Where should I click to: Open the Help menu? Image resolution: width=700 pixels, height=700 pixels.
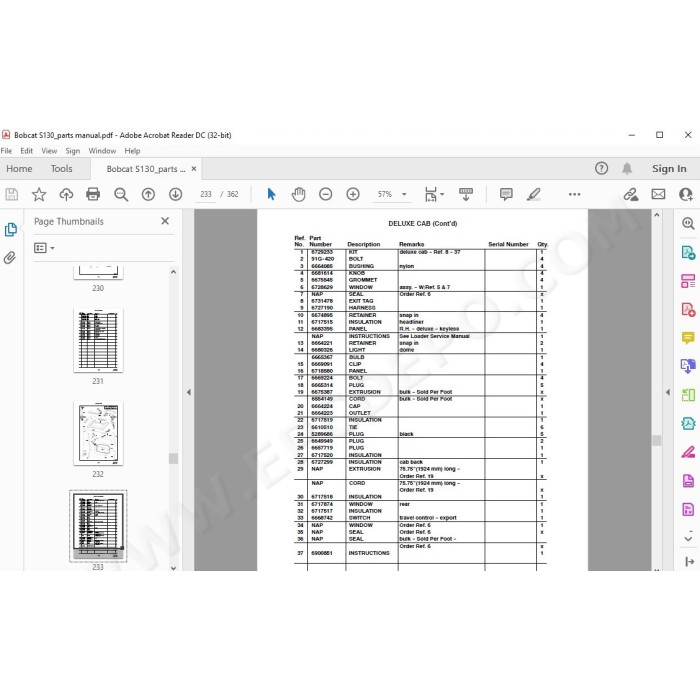pyautogui.click(x=132, y=151)
